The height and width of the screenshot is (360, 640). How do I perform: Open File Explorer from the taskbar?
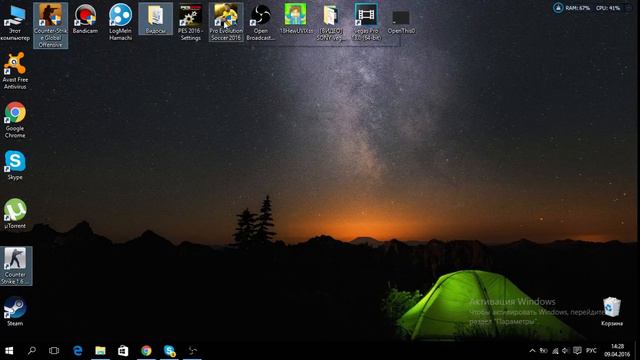pos(100,351)
